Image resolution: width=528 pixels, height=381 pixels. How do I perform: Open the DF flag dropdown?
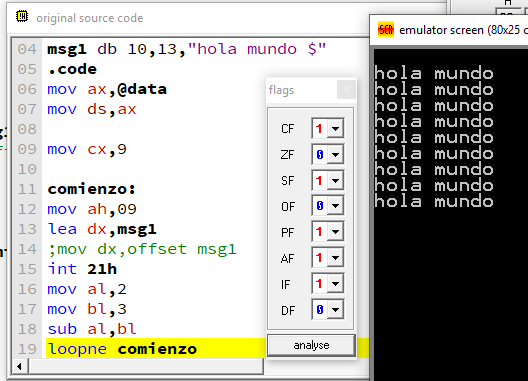click(x=335, y=309)
